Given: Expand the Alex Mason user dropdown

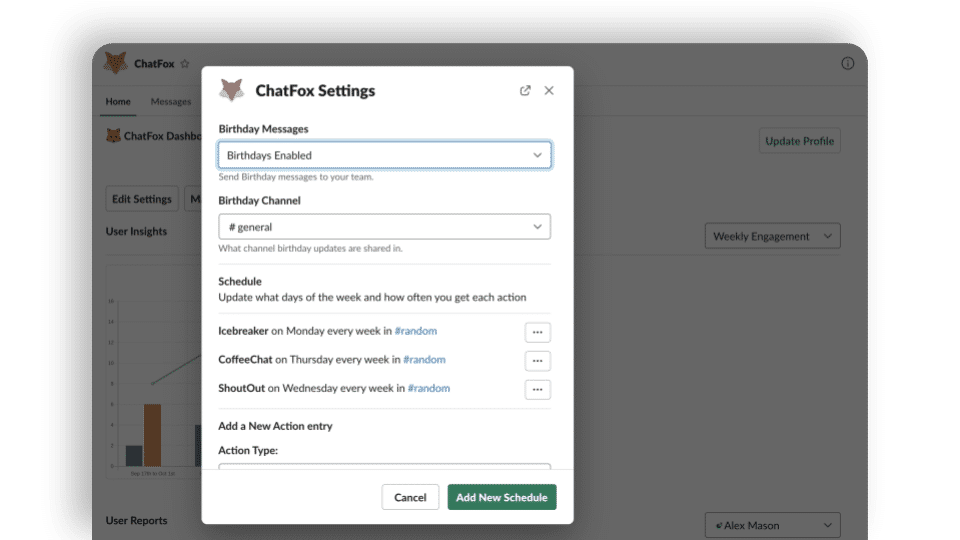Looking at the screenshot, I should pyautogui.click(x=772, y=526).
